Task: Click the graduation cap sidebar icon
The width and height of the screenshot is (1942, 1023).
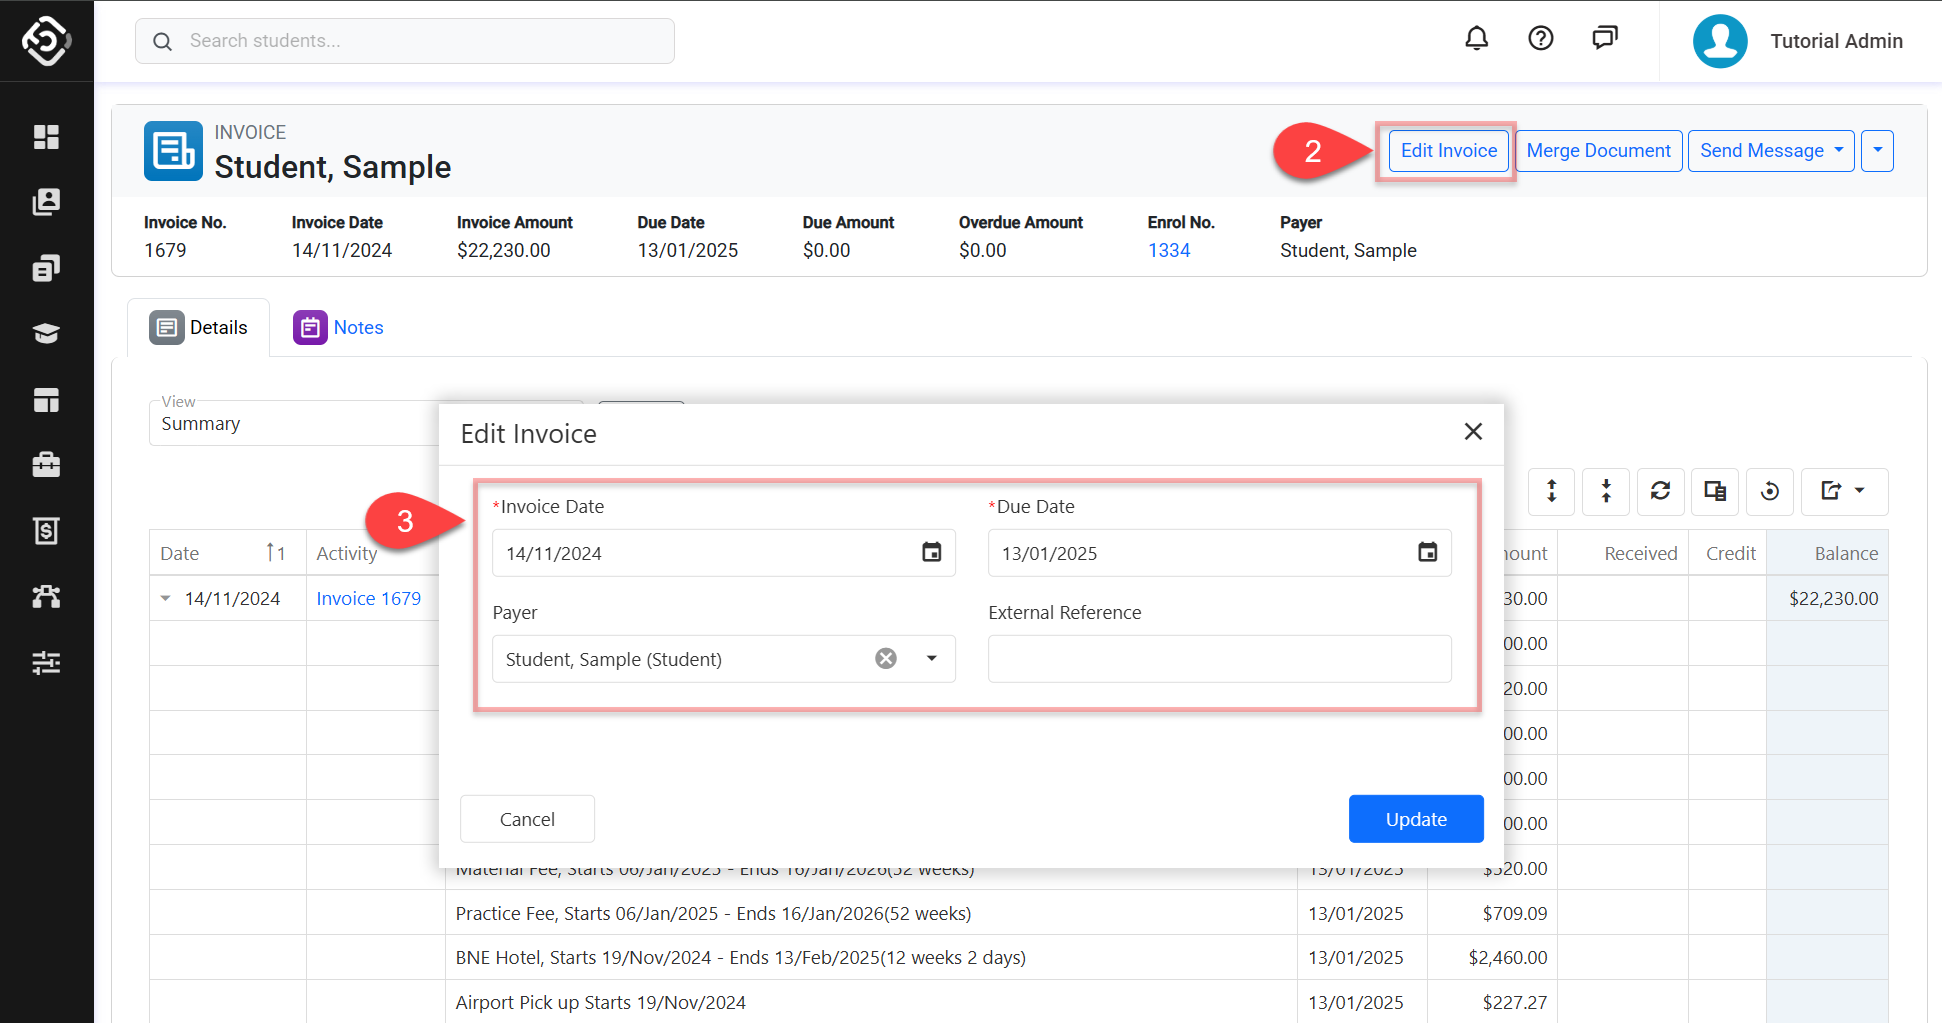Action: click(x=46, y=333)
